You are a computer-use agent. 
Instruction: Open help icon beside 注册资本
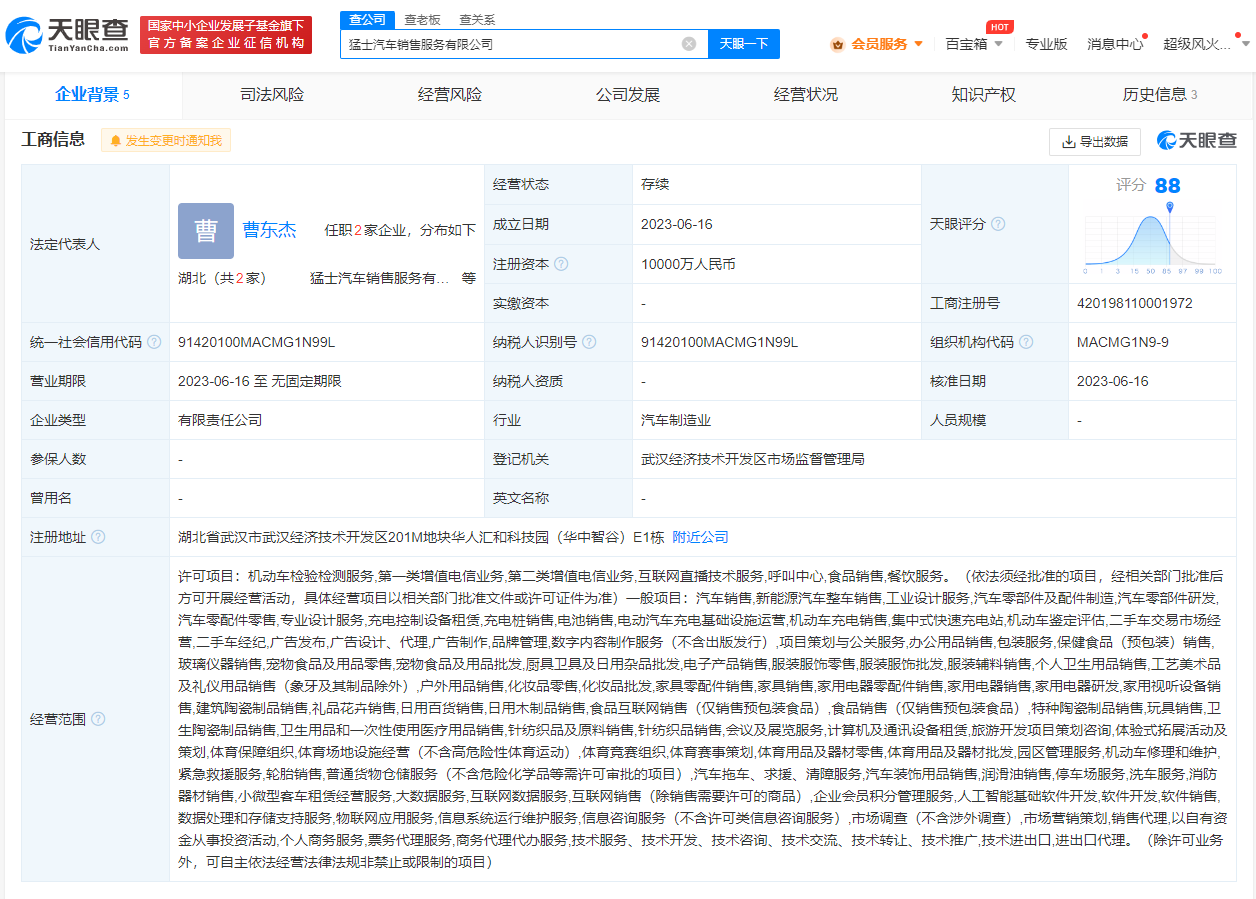tap(561, 264)
